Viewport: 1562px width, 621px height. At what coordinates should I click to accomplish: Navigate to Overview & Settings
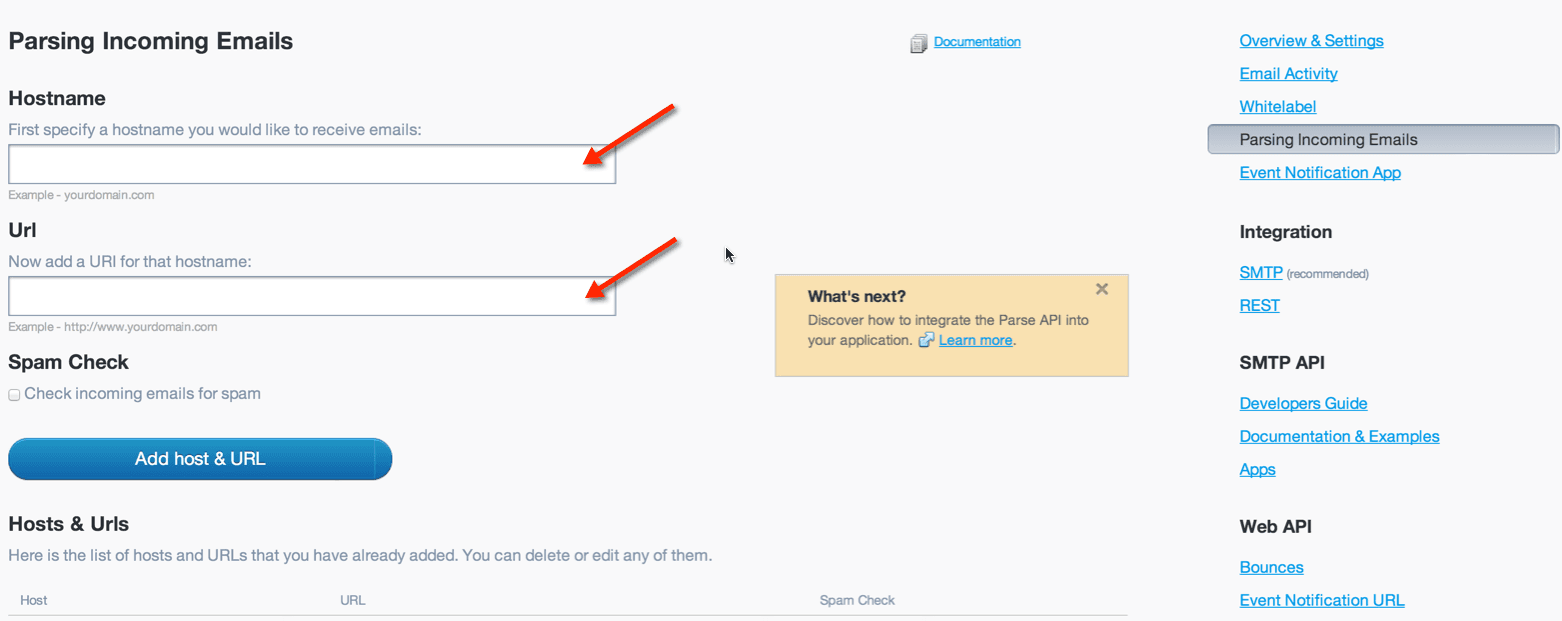pyautogui.click(x=1311, y=40)
